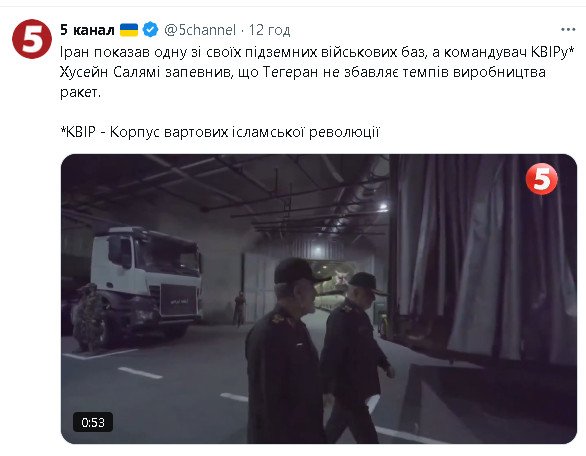Visit the @5channel handle link

[x=200, y=30]
